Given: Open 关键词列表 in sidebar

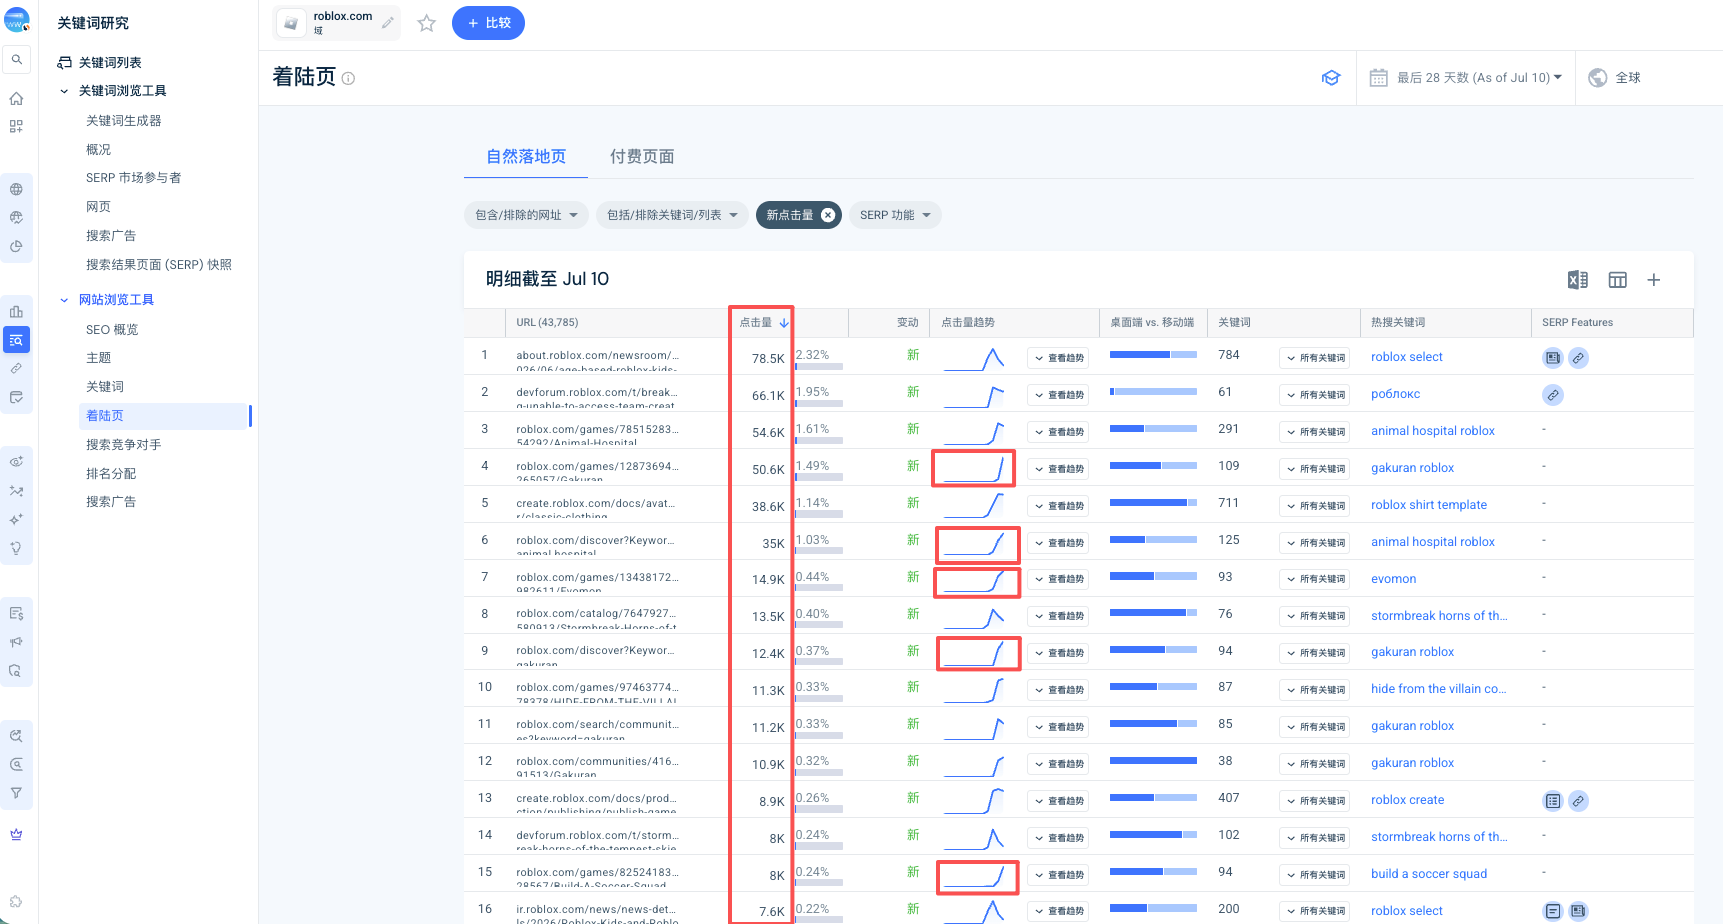Looking at the screenshot, I should point(110,63).
